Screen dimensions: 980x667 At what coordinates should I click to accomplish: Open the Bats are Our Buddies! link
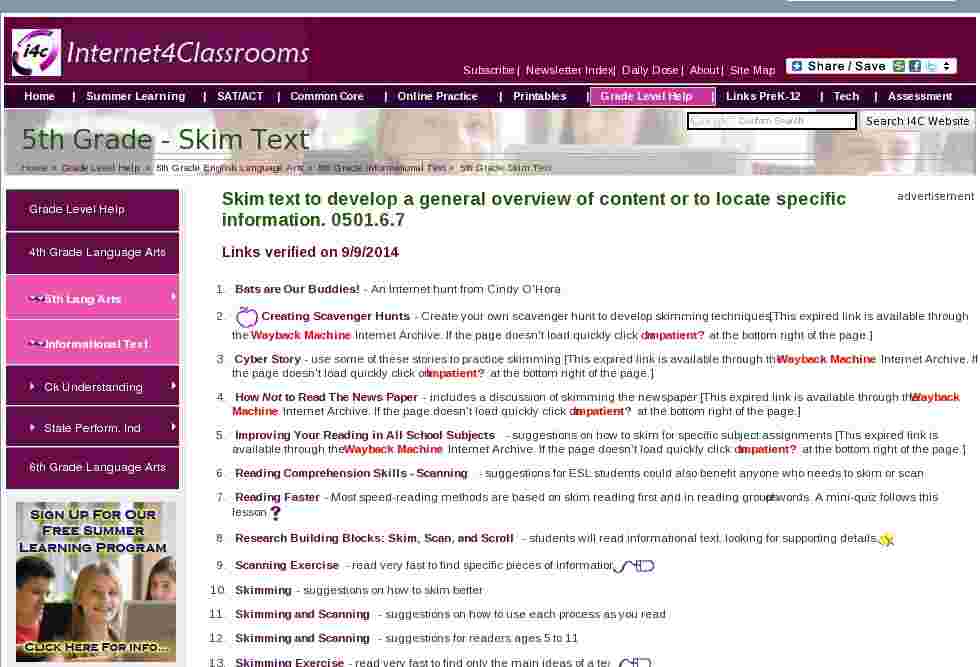click(297, 289)
